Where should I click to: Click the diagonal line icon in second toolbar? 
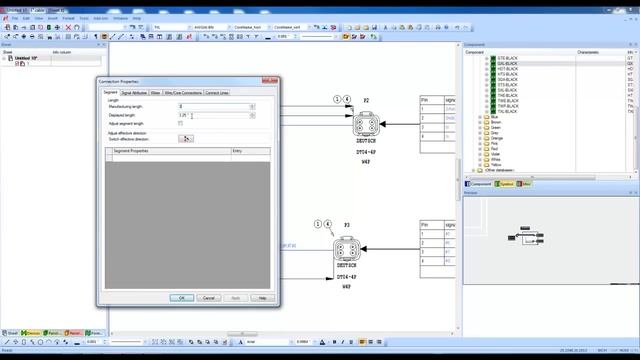click(x=113, y=37)
